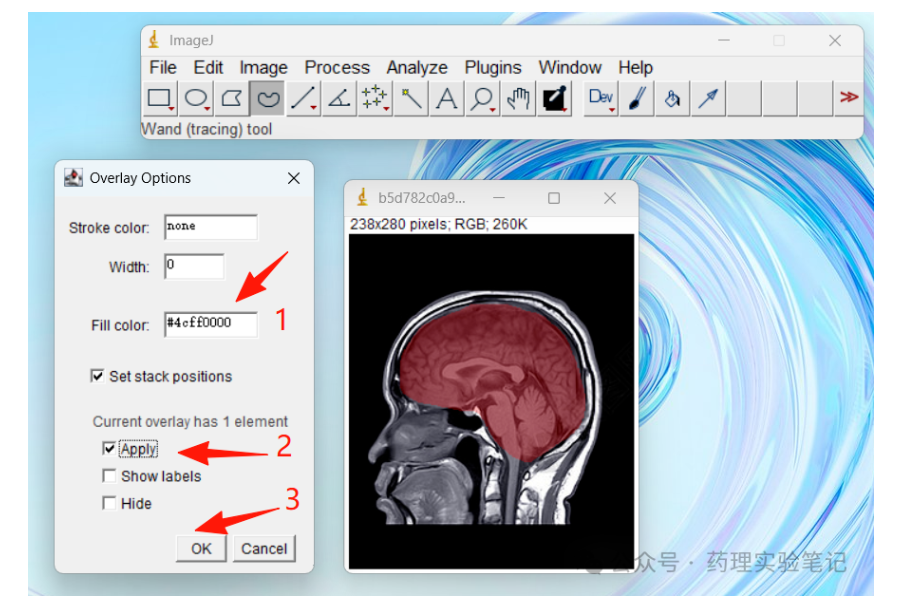The image size is (899, 615).
Task: Click the image window microscope icon
Action: [x=362, y=197]
